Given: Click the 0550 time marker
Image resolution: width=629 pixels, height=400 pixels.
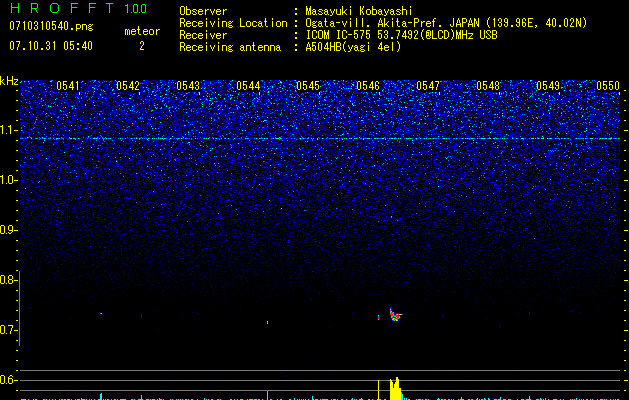Looking at the screenshot, I should 608,86.
